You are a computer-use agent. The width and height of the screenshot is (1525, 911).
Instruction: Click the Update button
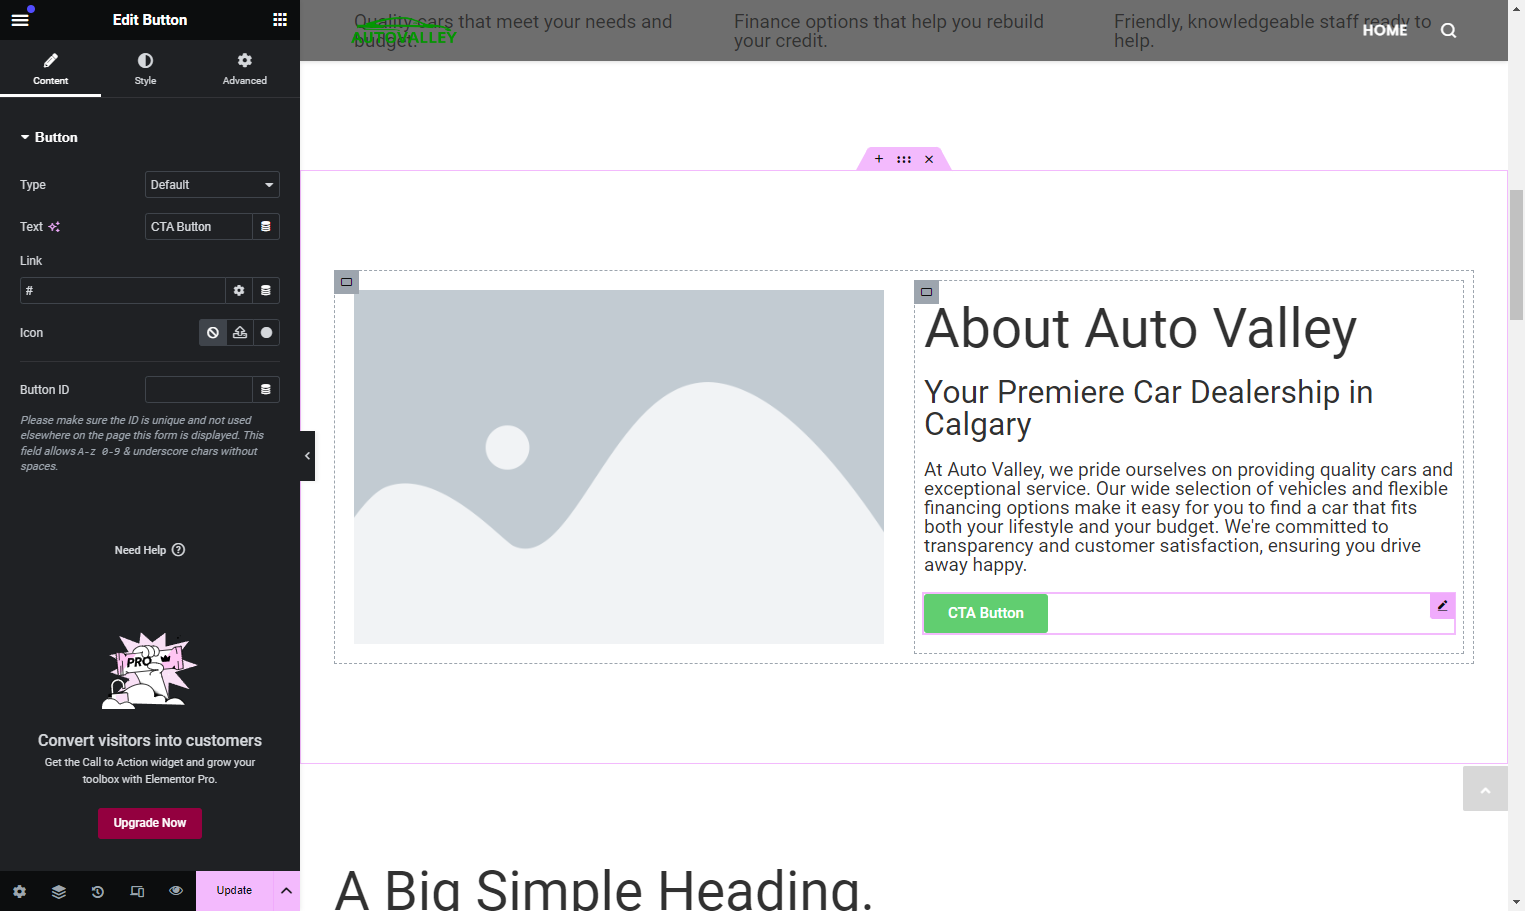click(234, 891)
